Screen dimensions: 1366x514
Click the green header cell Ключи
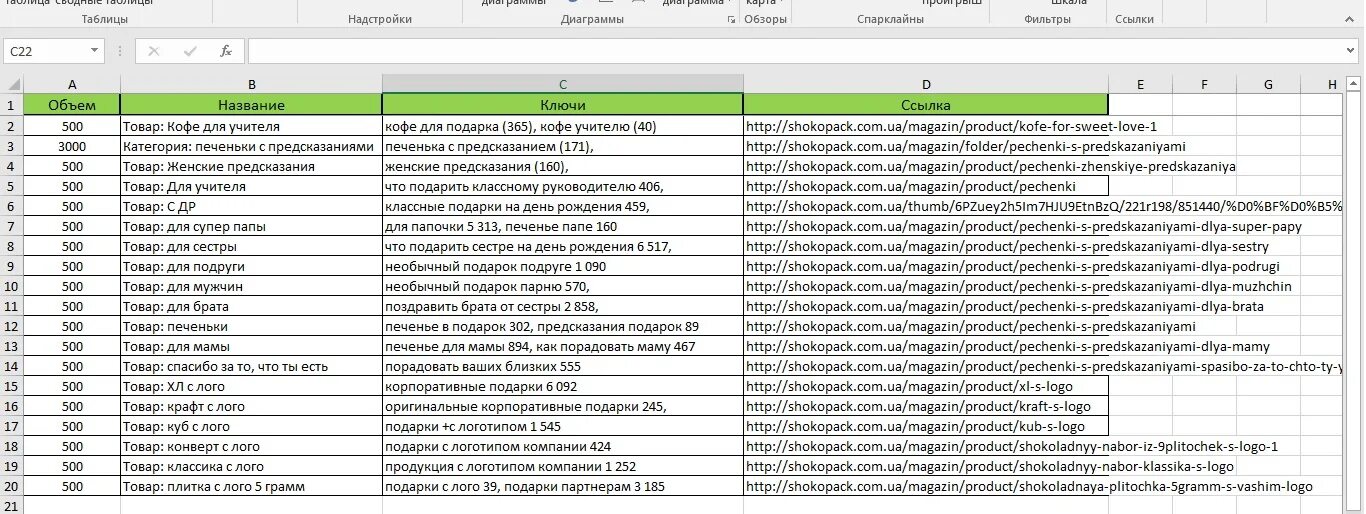563,105
